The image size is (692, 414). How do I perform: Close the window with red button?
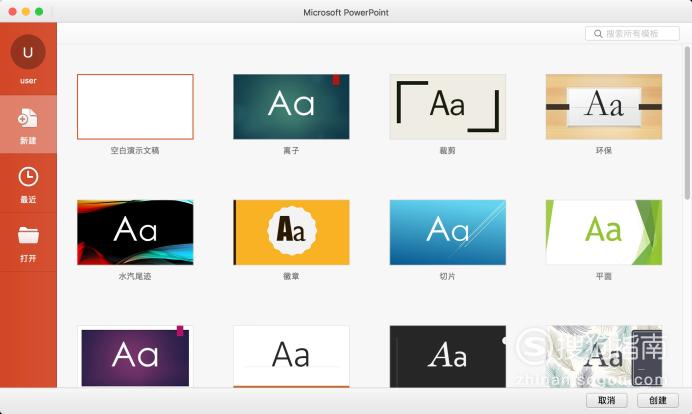pos(12,12)
